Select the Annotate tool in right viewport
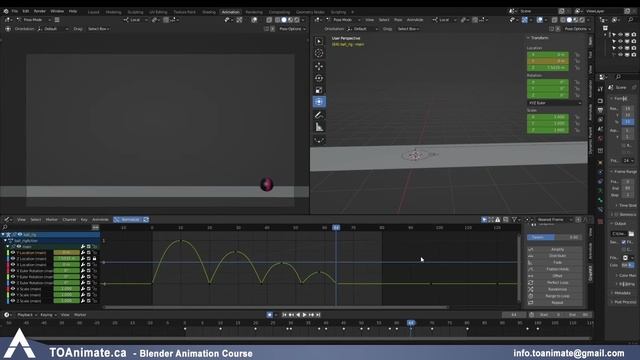This screenshot has width=640, height=360. [319, 115]
